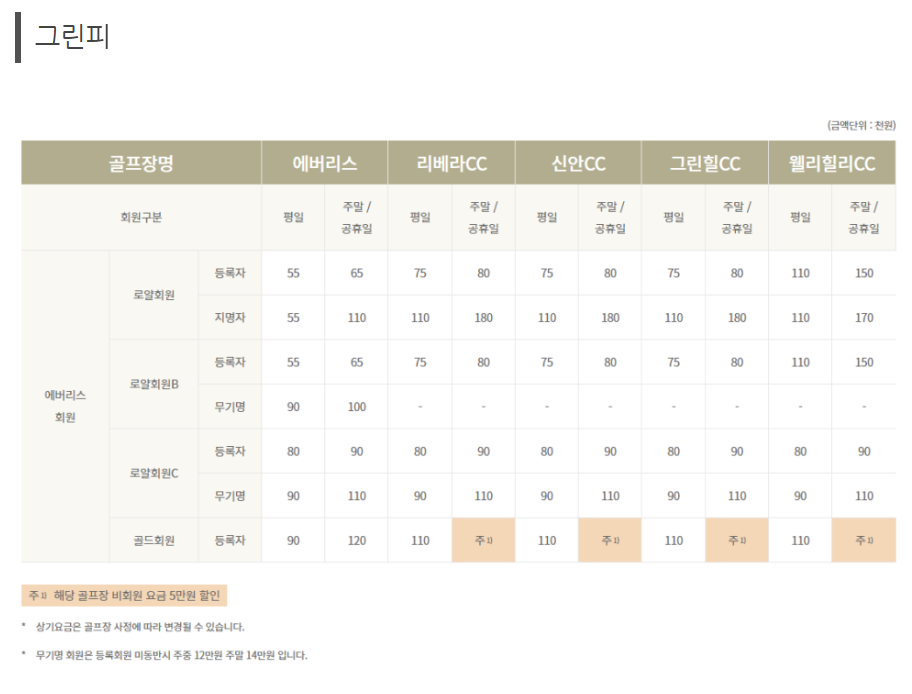Click the 100 value in 로얄회원B 무기명 row
This screenshot has height=694, width=912.
[357, 407]
